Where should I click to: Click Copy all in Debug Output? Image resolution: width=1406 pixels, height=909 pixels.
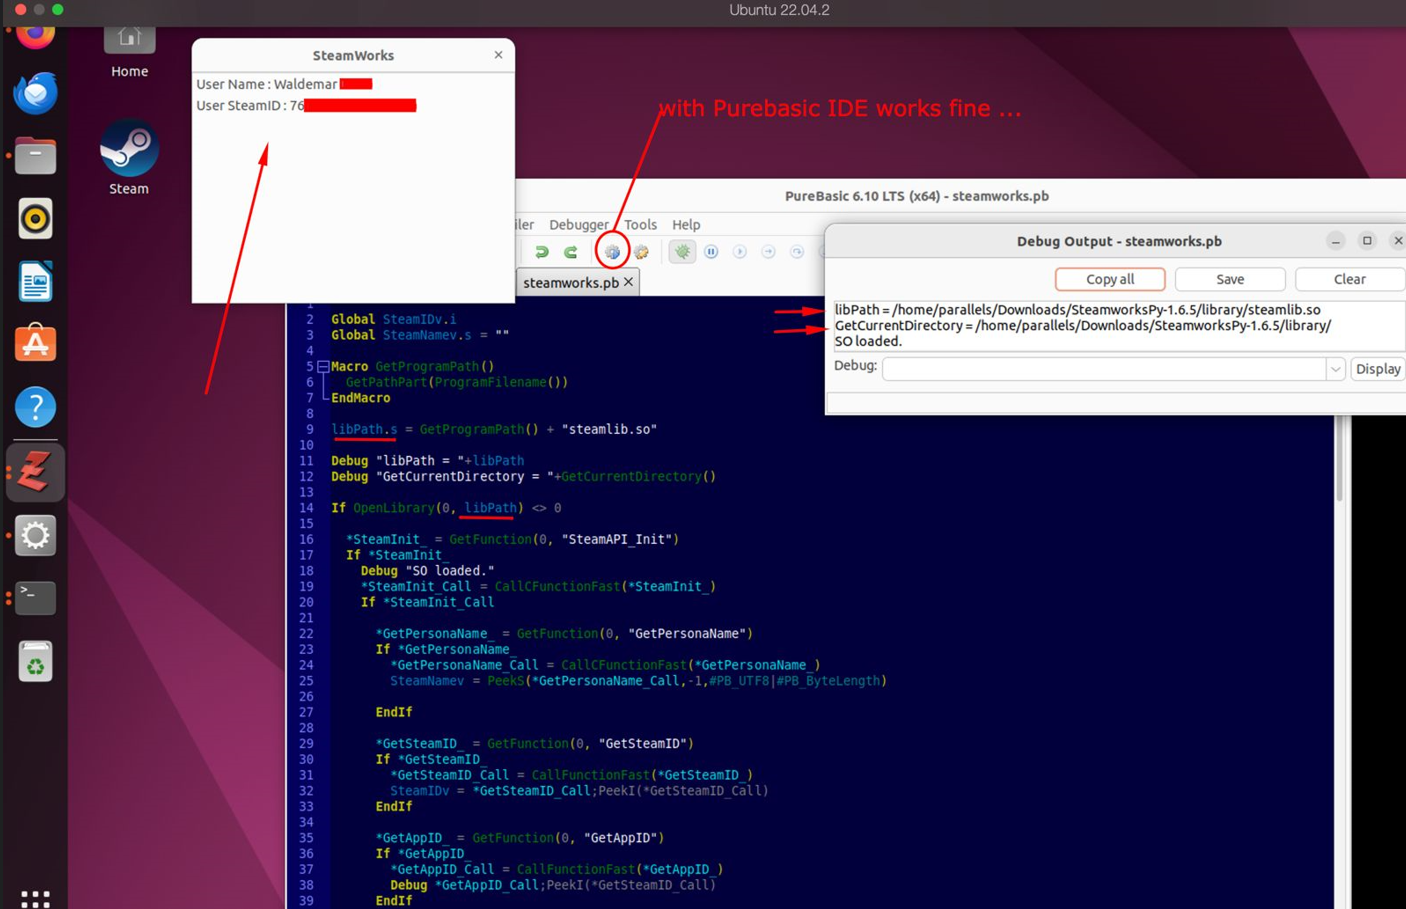coord(1110,279)
